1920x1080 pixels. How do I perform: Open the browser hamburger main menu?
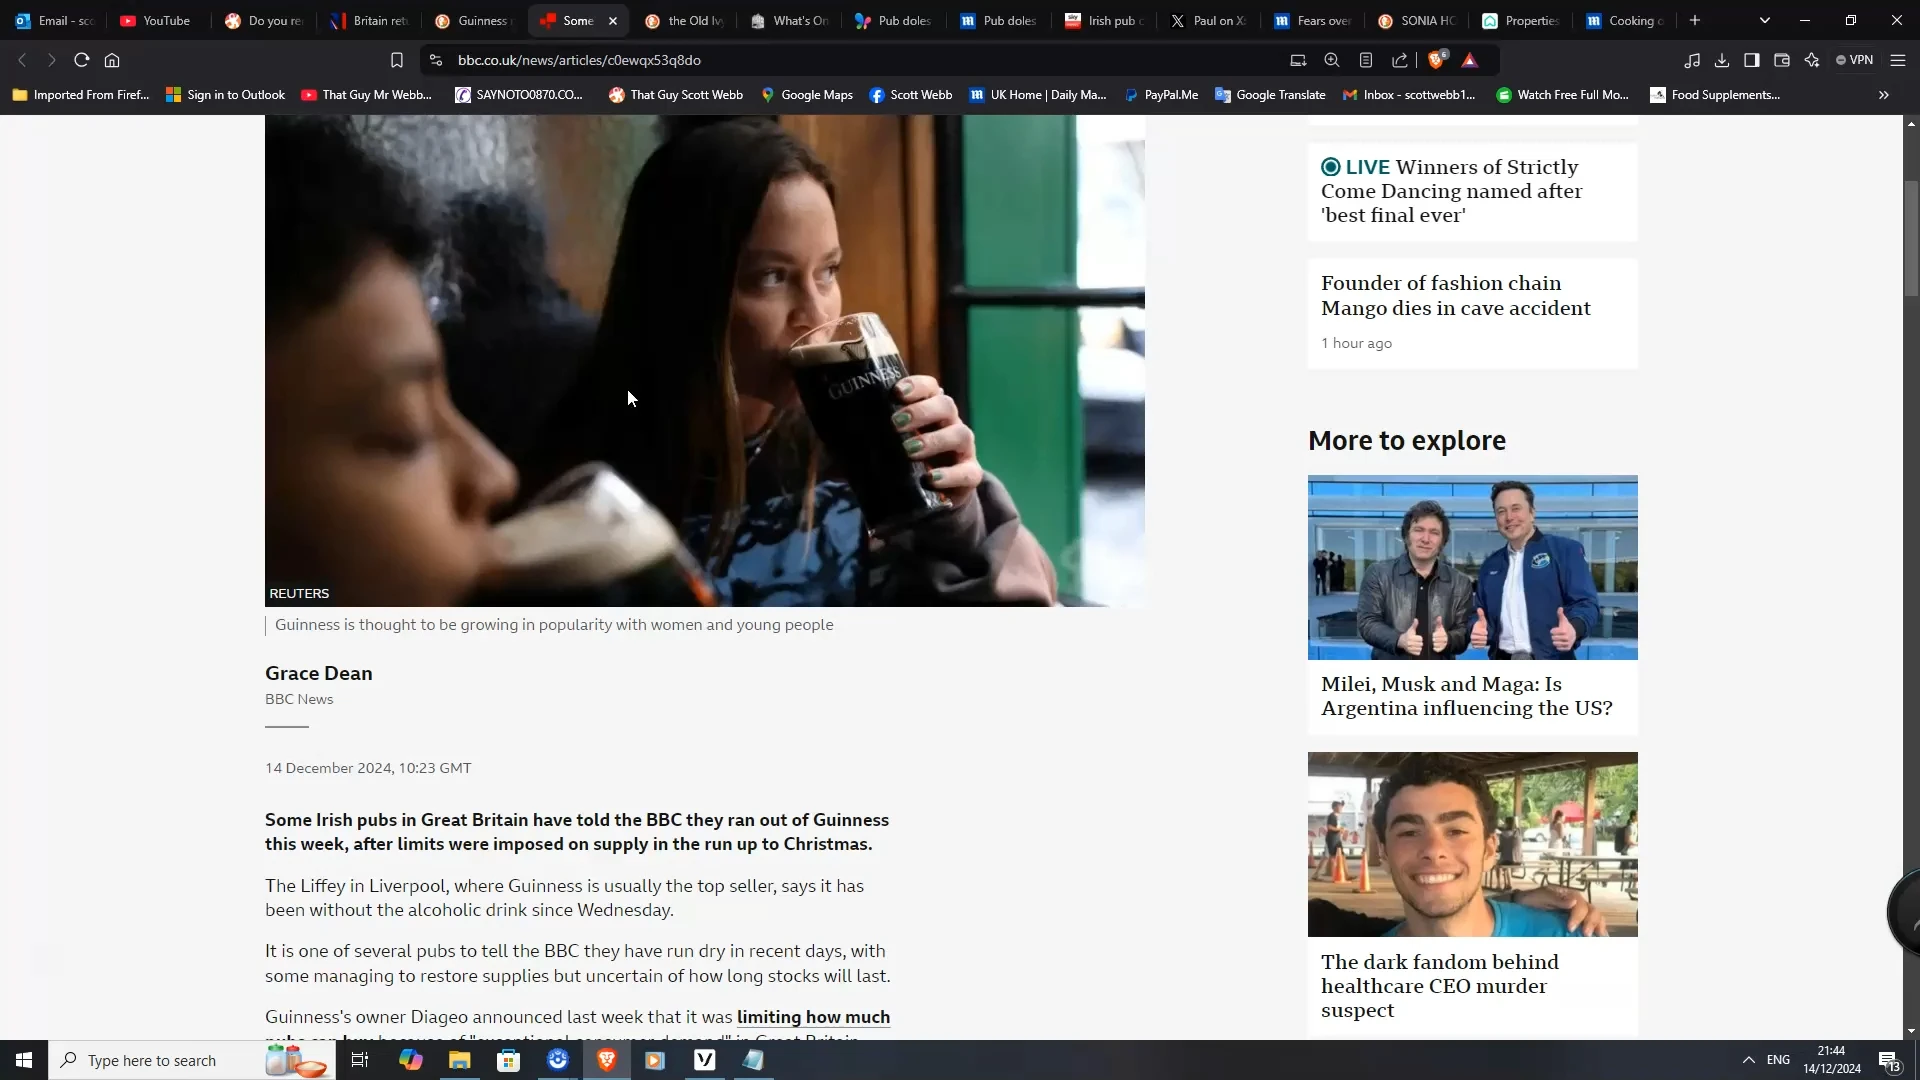click(x=1898, y=60)
